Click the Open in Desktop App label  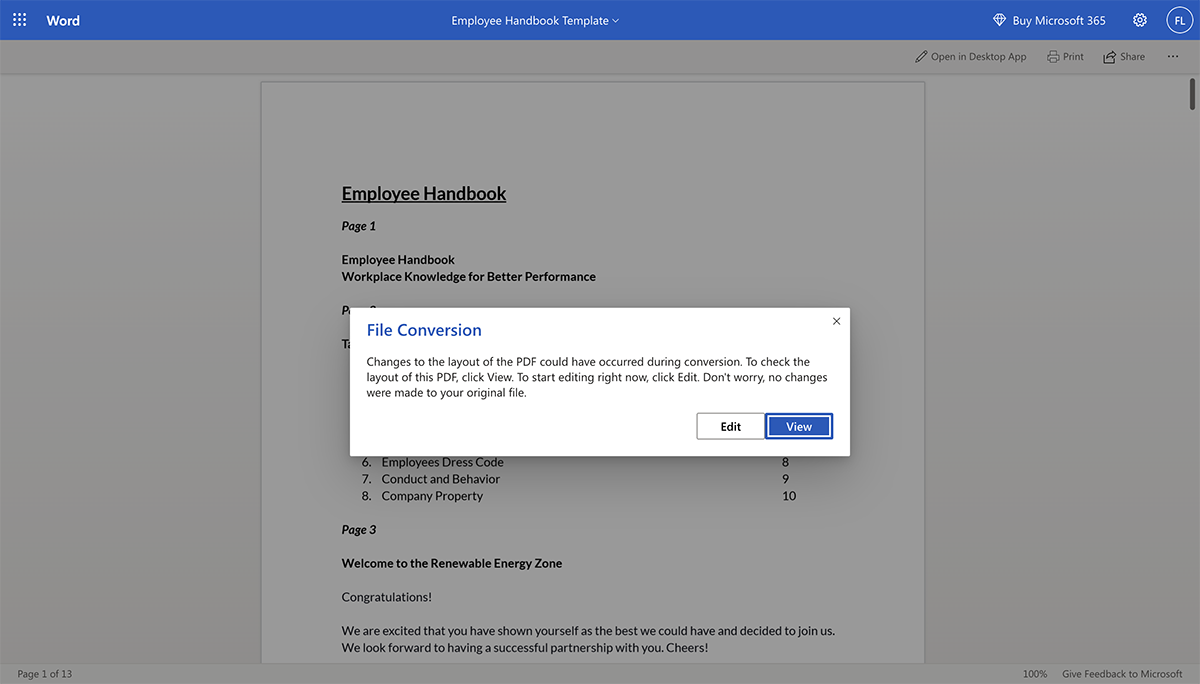pos(978,57)
